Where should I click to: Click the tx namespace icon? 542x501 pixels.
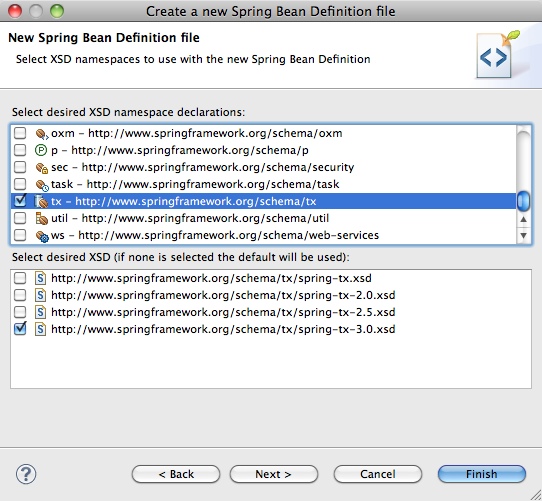click(x=42, y=201)
